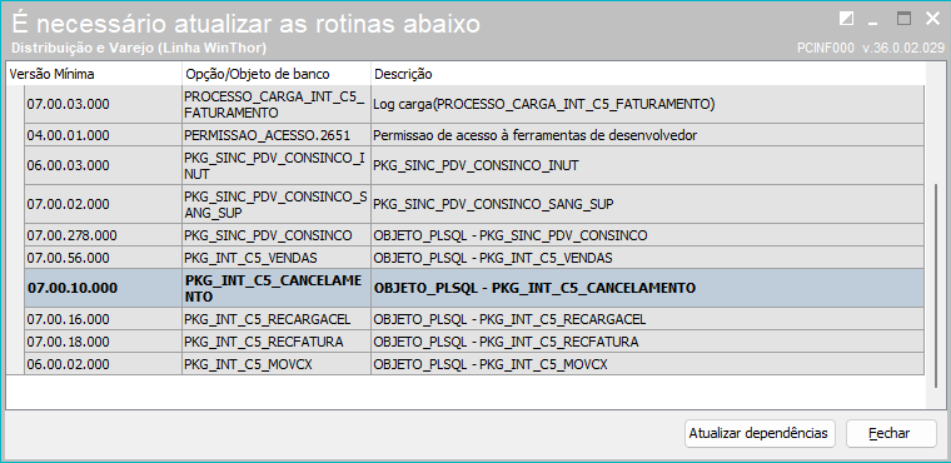Click the PKG_INT_C5_RECFATURA description cell
Screen dimensions: 951x463
pyautogui.click(x=508, y=342)
